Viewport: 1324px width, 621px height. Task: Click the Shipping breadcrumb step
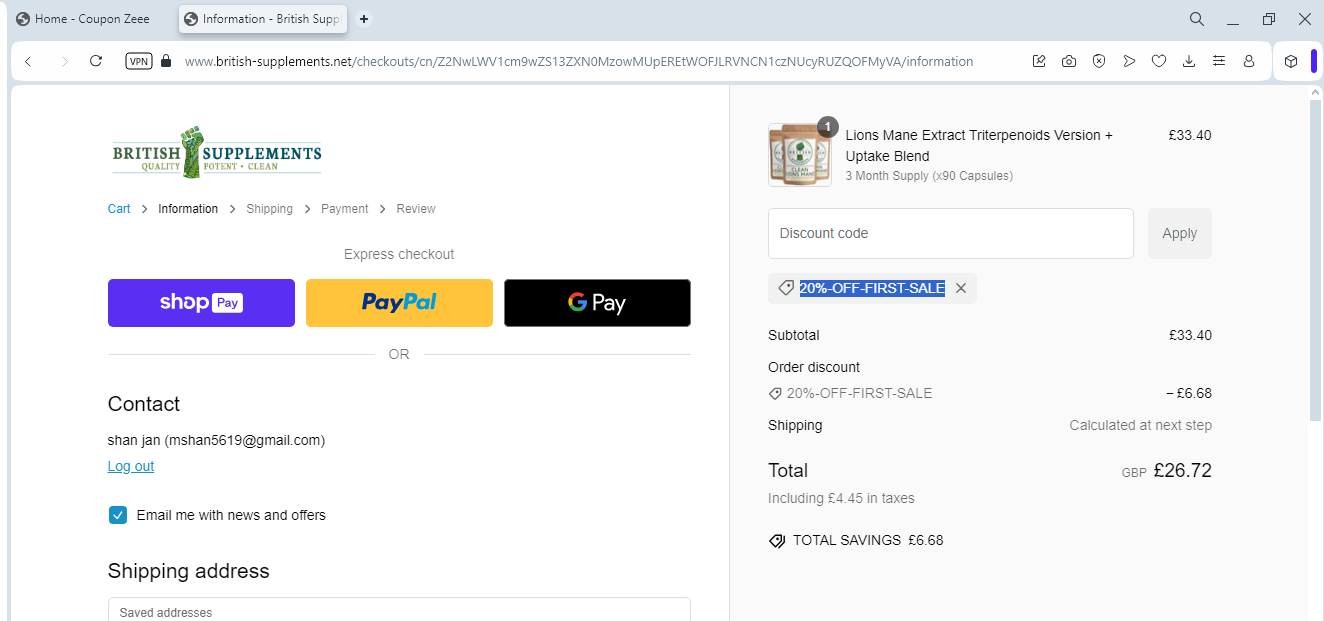pos(270,209)
